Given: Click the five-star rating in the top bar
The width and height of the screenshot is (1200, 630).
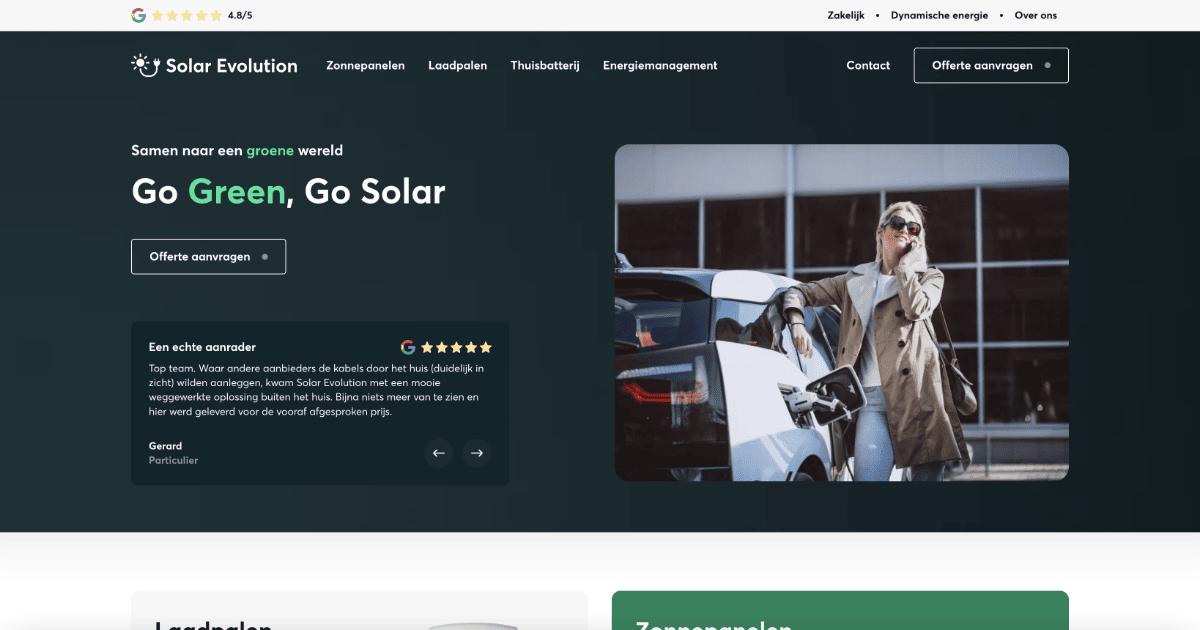Looking at the screenshot, I should (x=184, y=15).
